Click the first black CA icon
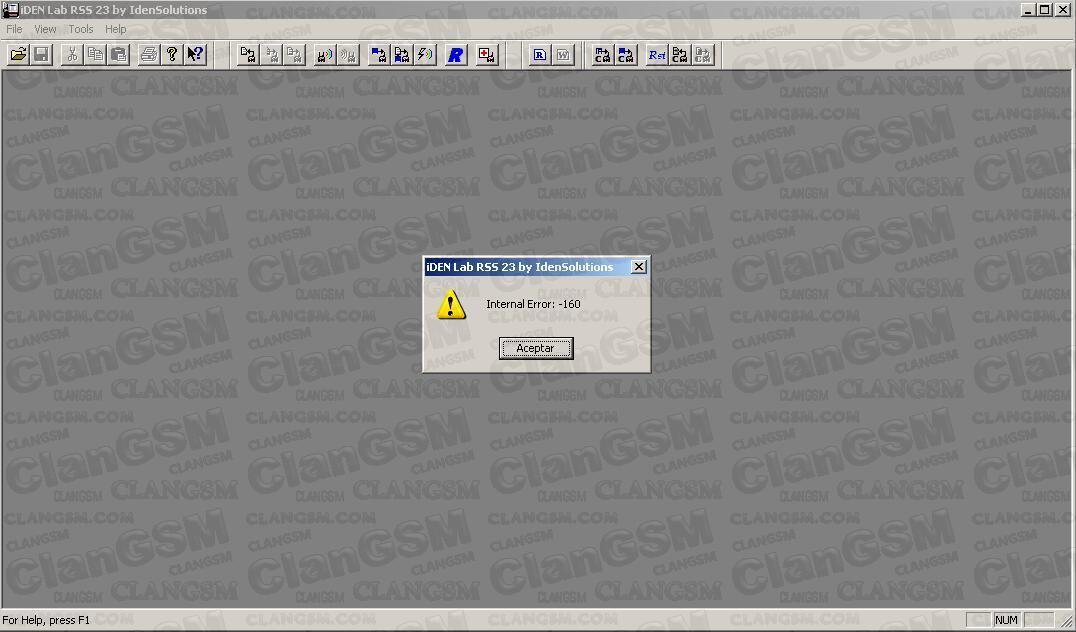Screen dimensions: 1076x632 coord(603,55)
